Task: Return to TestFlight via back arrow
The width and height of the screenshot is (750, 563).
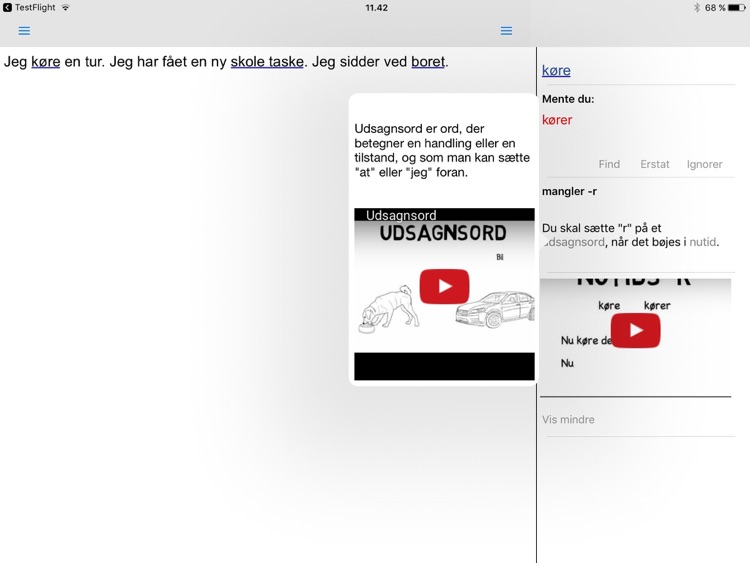Action: click(7, 8)
